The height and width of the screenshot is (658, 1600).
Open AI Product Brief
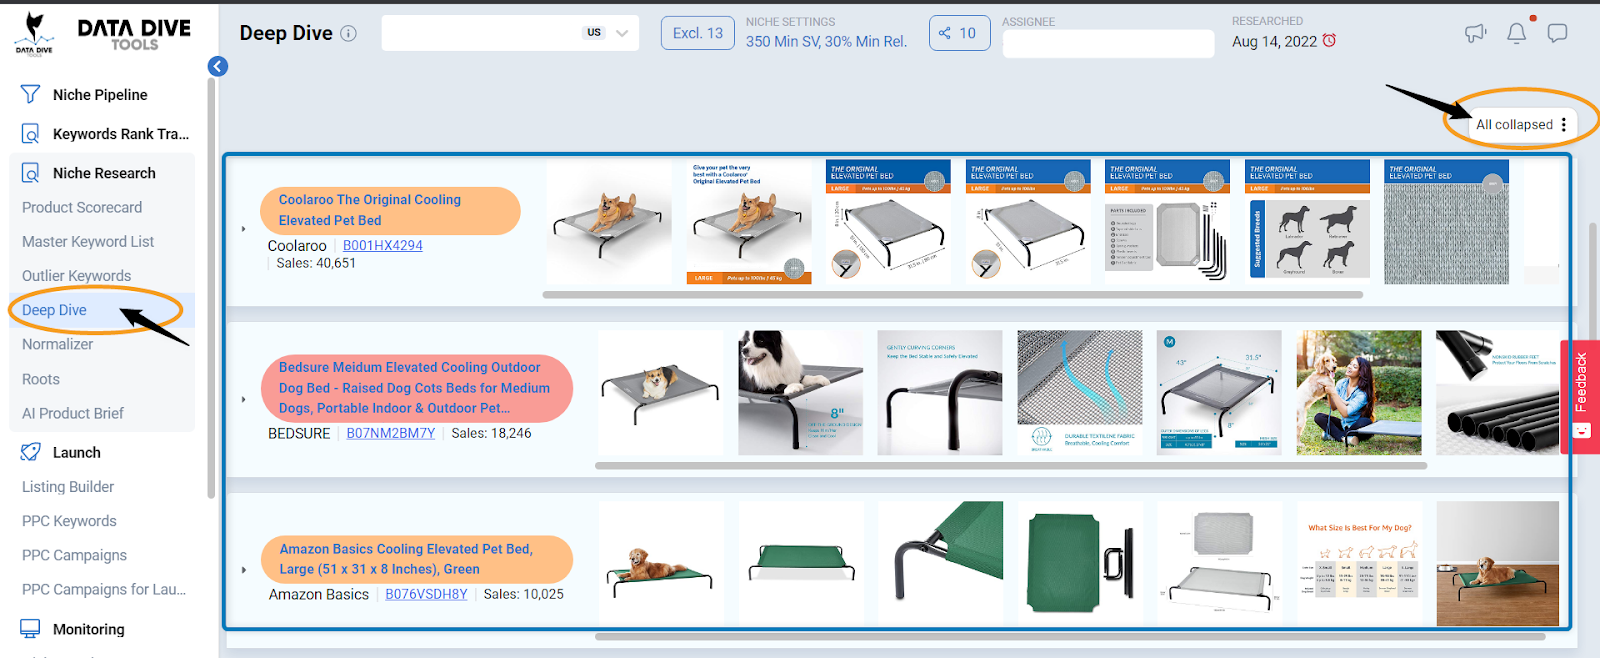point(73,413)
